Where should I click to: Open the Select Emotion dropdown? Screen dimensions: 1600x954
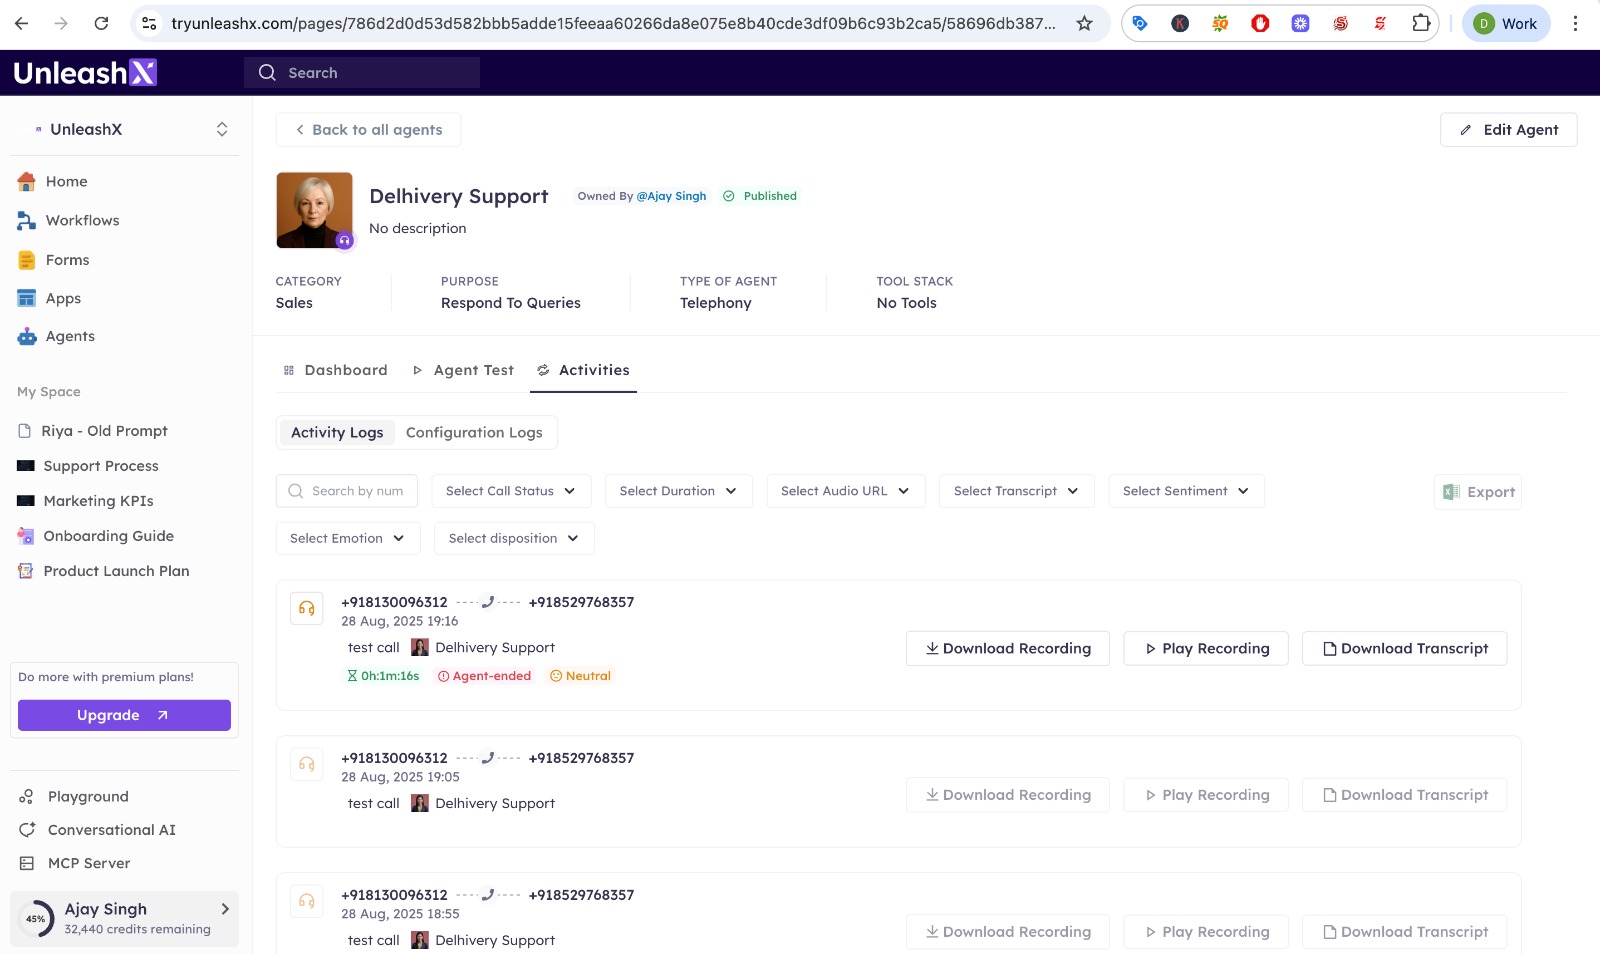347,538
